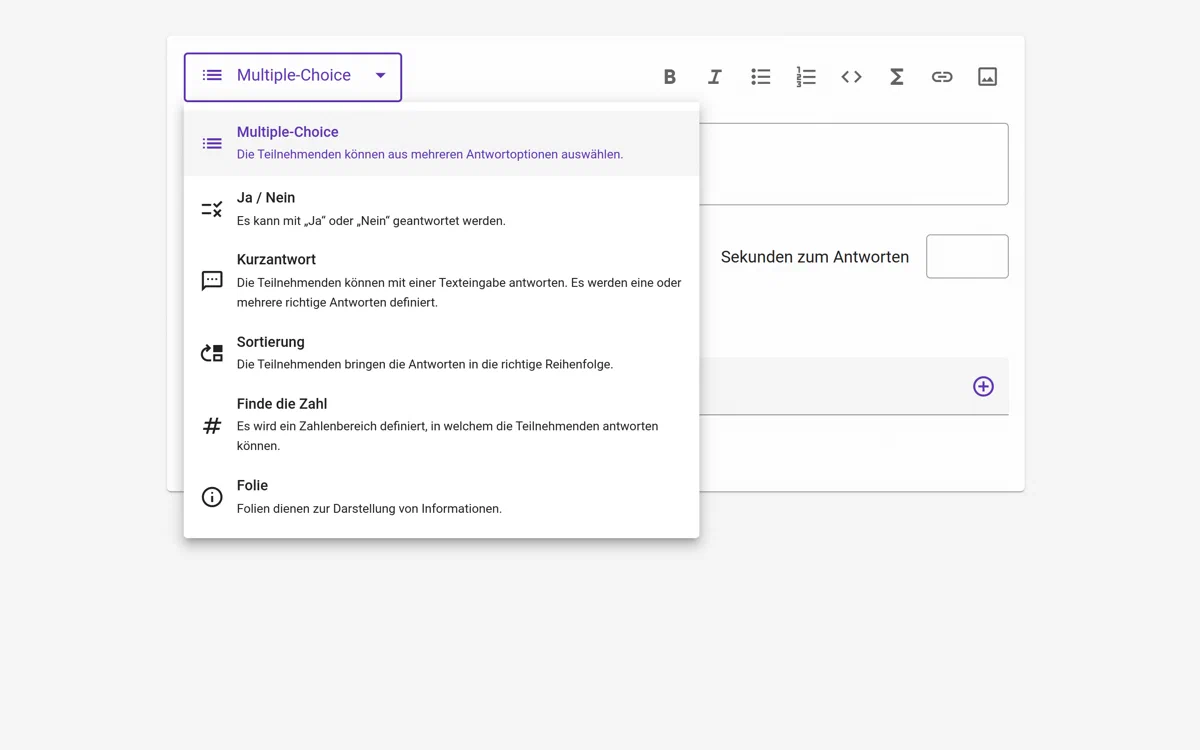Image resolution: width=1200 pixels, height=750 pixels.
Task: Collapse the Multiple-Choice question type dropdown
Action: [292, 76]
